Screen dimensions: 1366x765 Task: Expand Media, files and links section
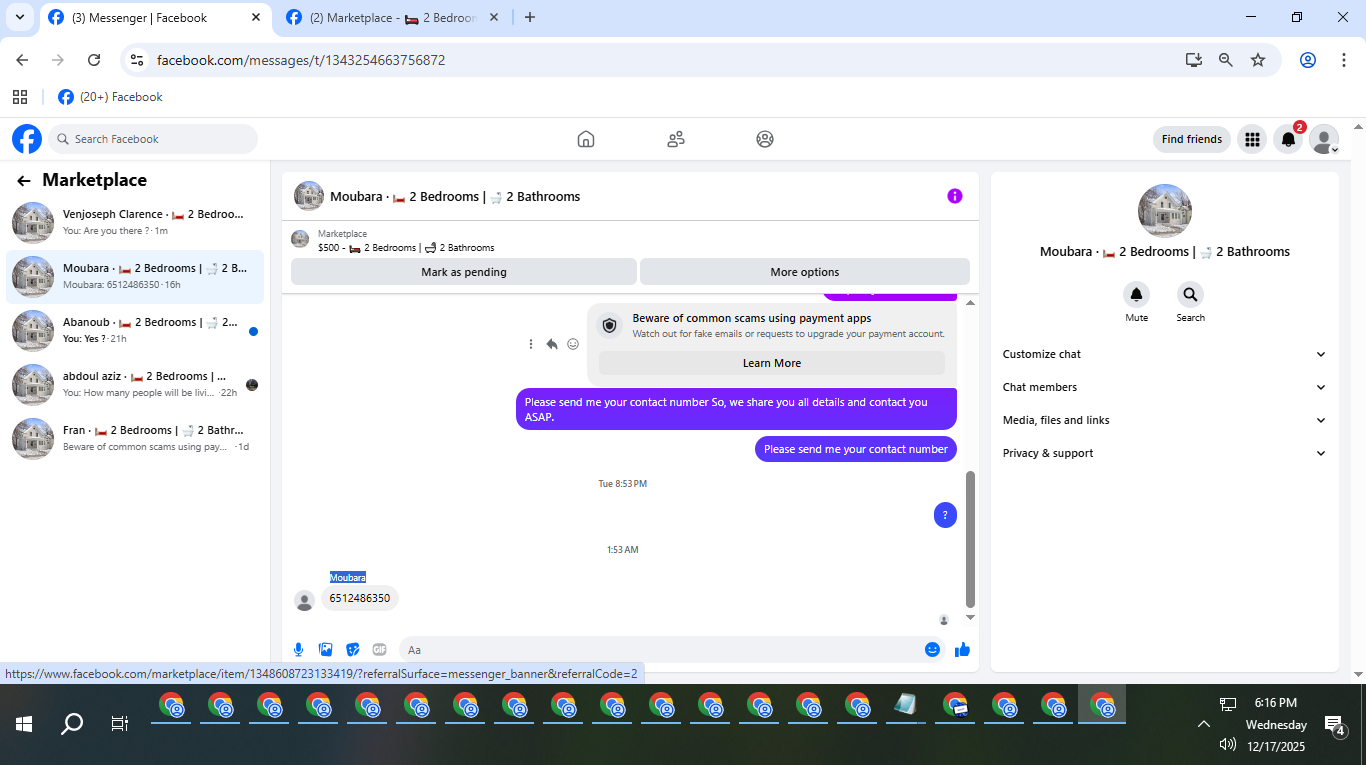(1164, 420)
